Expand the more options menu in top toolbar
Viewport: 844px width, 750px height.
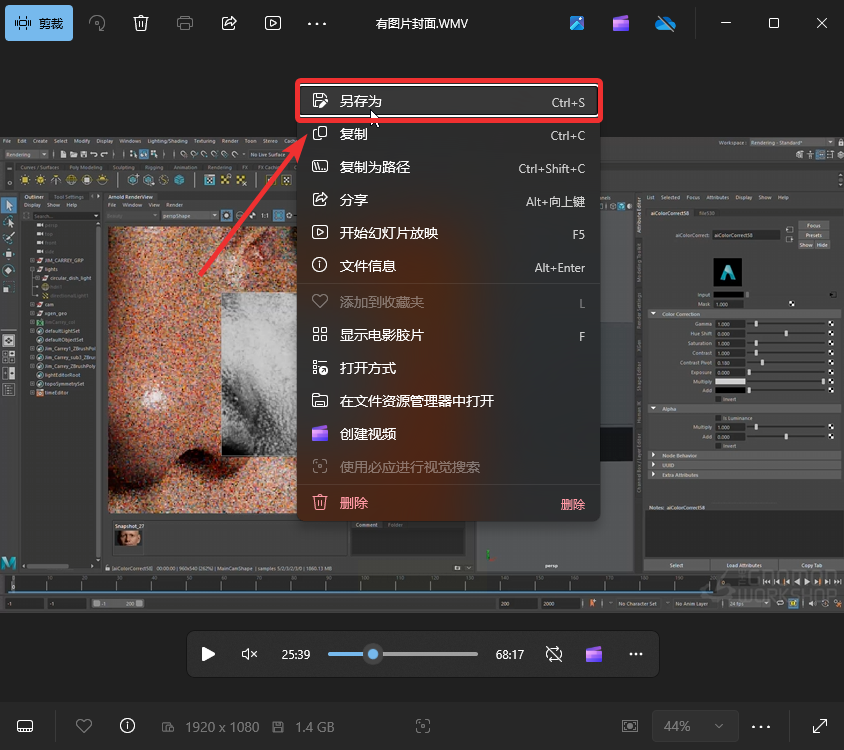coord(317,23)
